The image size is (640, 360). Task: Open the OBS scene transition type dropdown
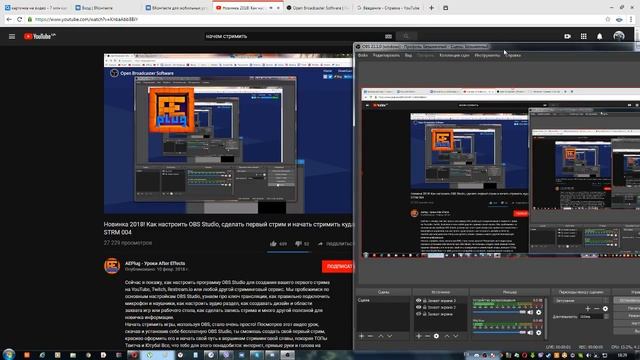point(580,300)
